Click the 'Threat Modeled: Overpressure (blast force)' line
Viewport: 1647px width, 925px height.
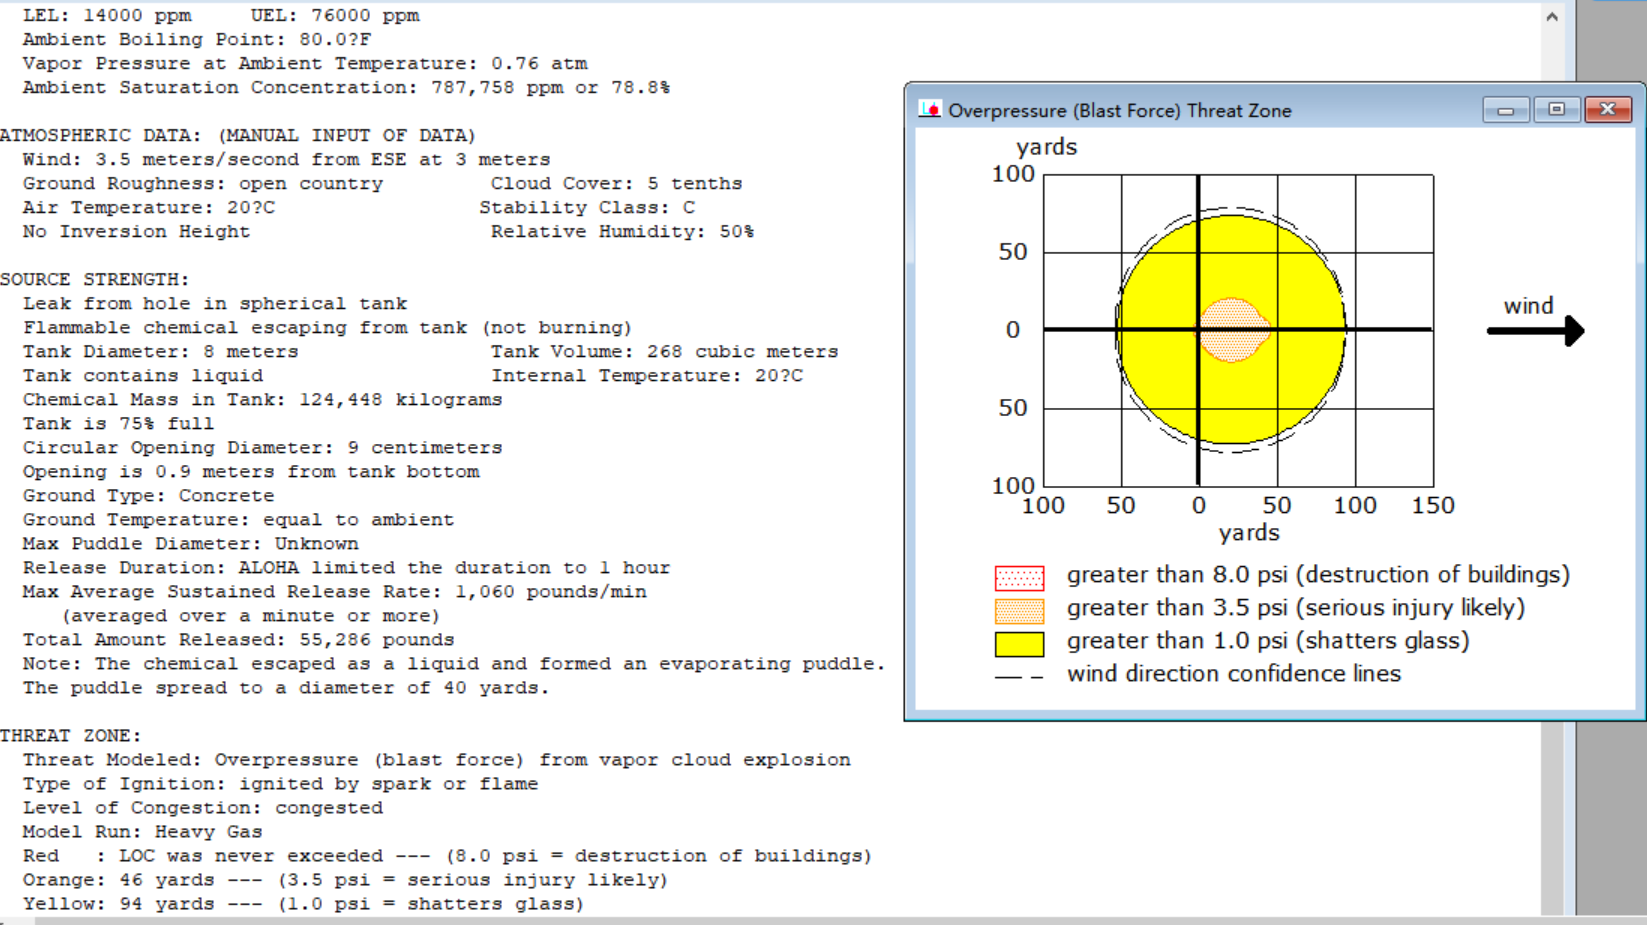coord(437,760)
